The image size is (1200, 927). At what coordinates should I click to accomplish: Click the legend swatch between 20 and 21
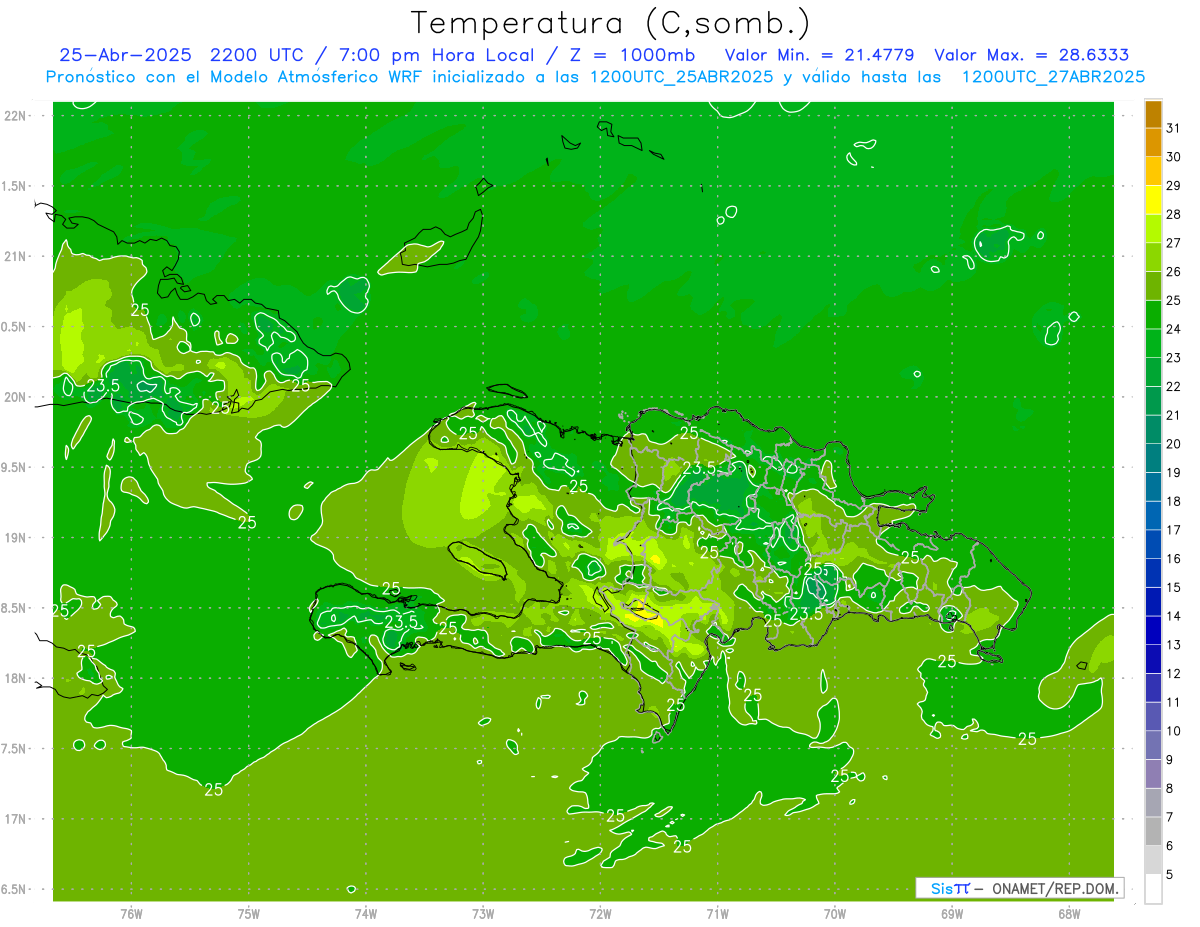(1153, 430)
